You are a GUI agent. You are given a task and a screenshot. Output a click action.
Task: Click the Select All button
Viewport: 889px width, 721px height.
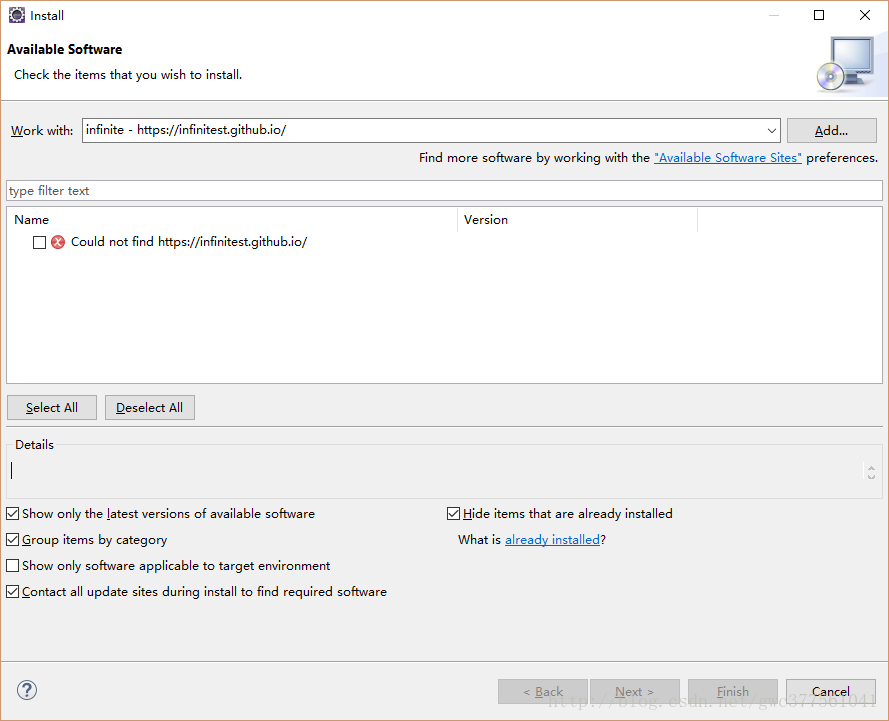click(52, 408)
